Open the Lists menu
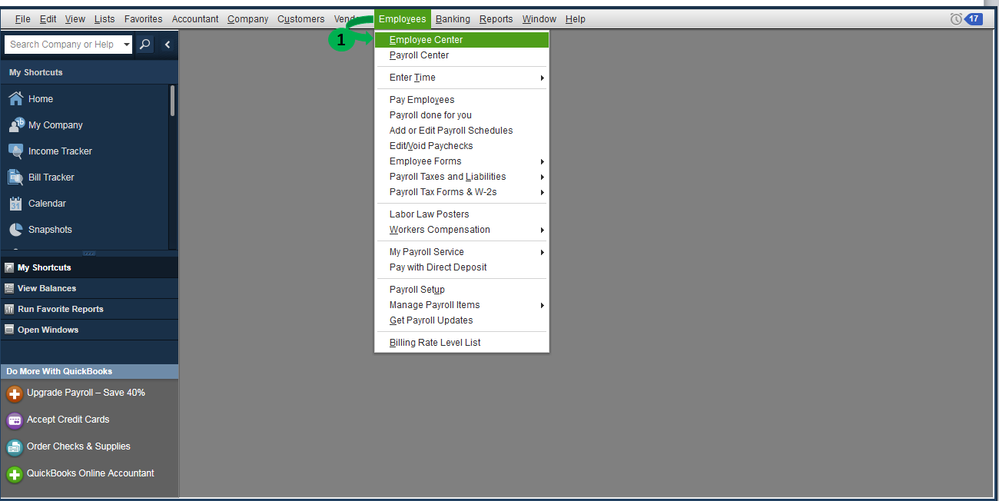This screenshot has height=501, width=999. [x=104, y=19]
